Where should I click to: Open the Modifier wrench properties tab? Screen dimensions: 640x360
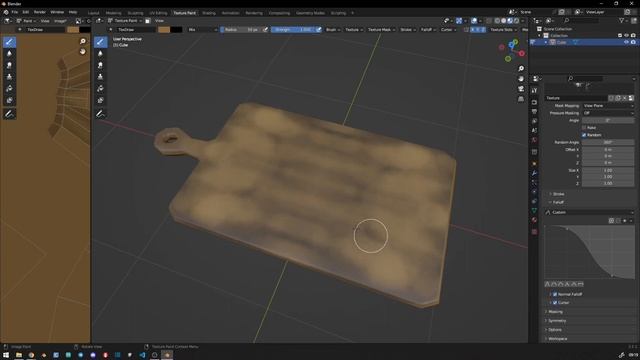tap(534, 173)
